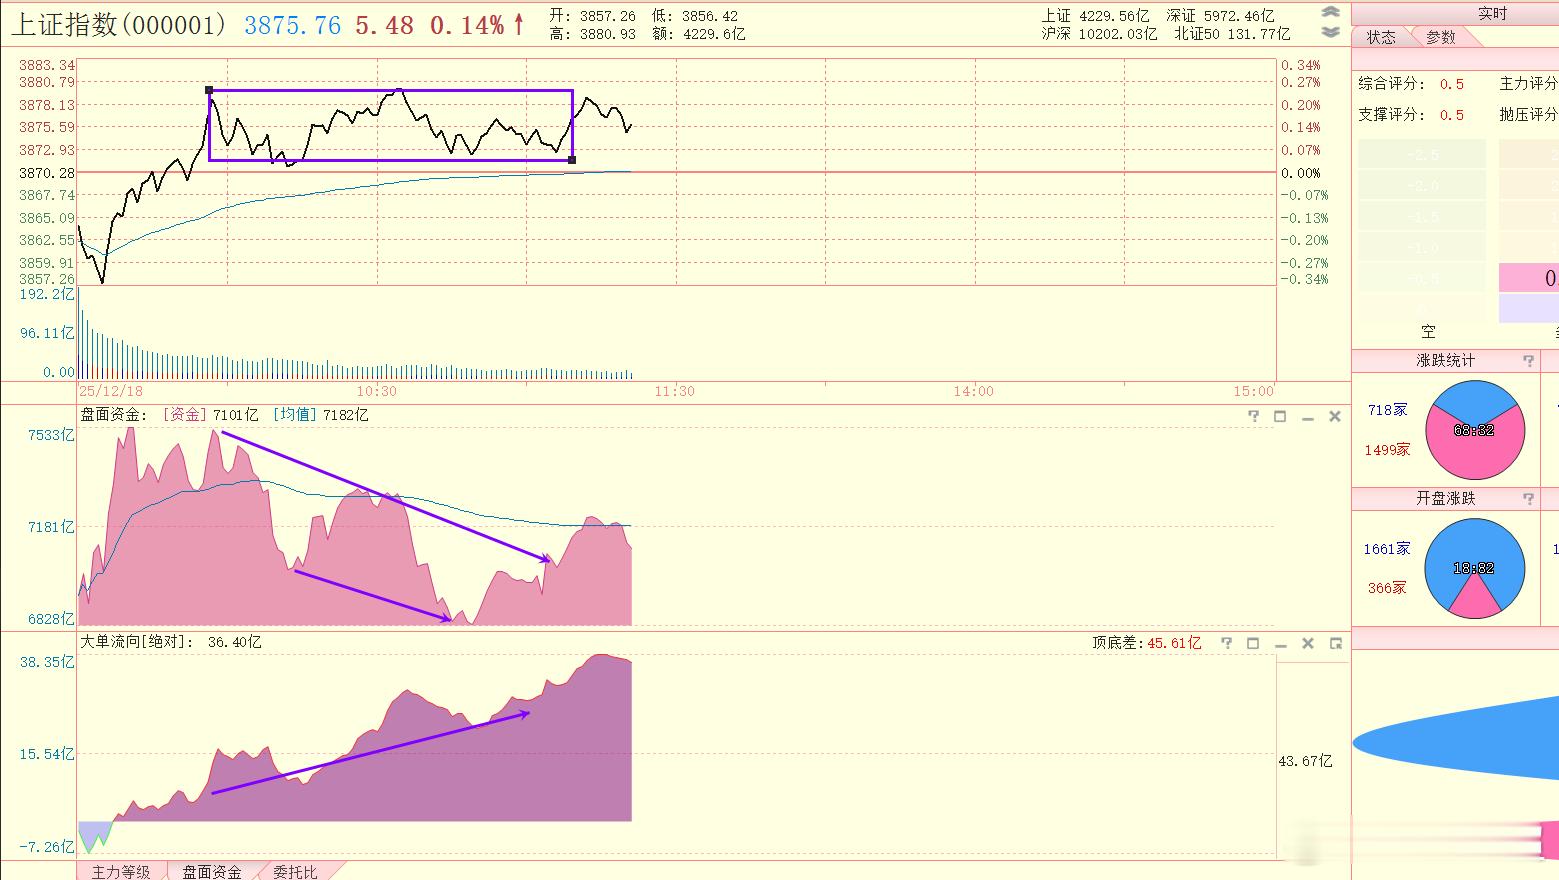Click the 盘面资金 panel title
This screenshot has height=880, width=1559.
point(113,415)
